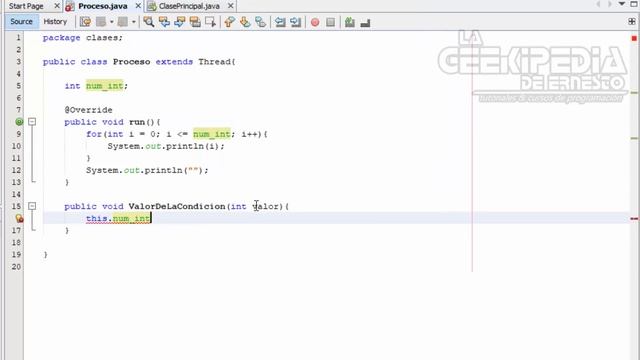Switch to the History view
Screen dimensions: 640x360
pyautogui.click(x=55, y=22)
